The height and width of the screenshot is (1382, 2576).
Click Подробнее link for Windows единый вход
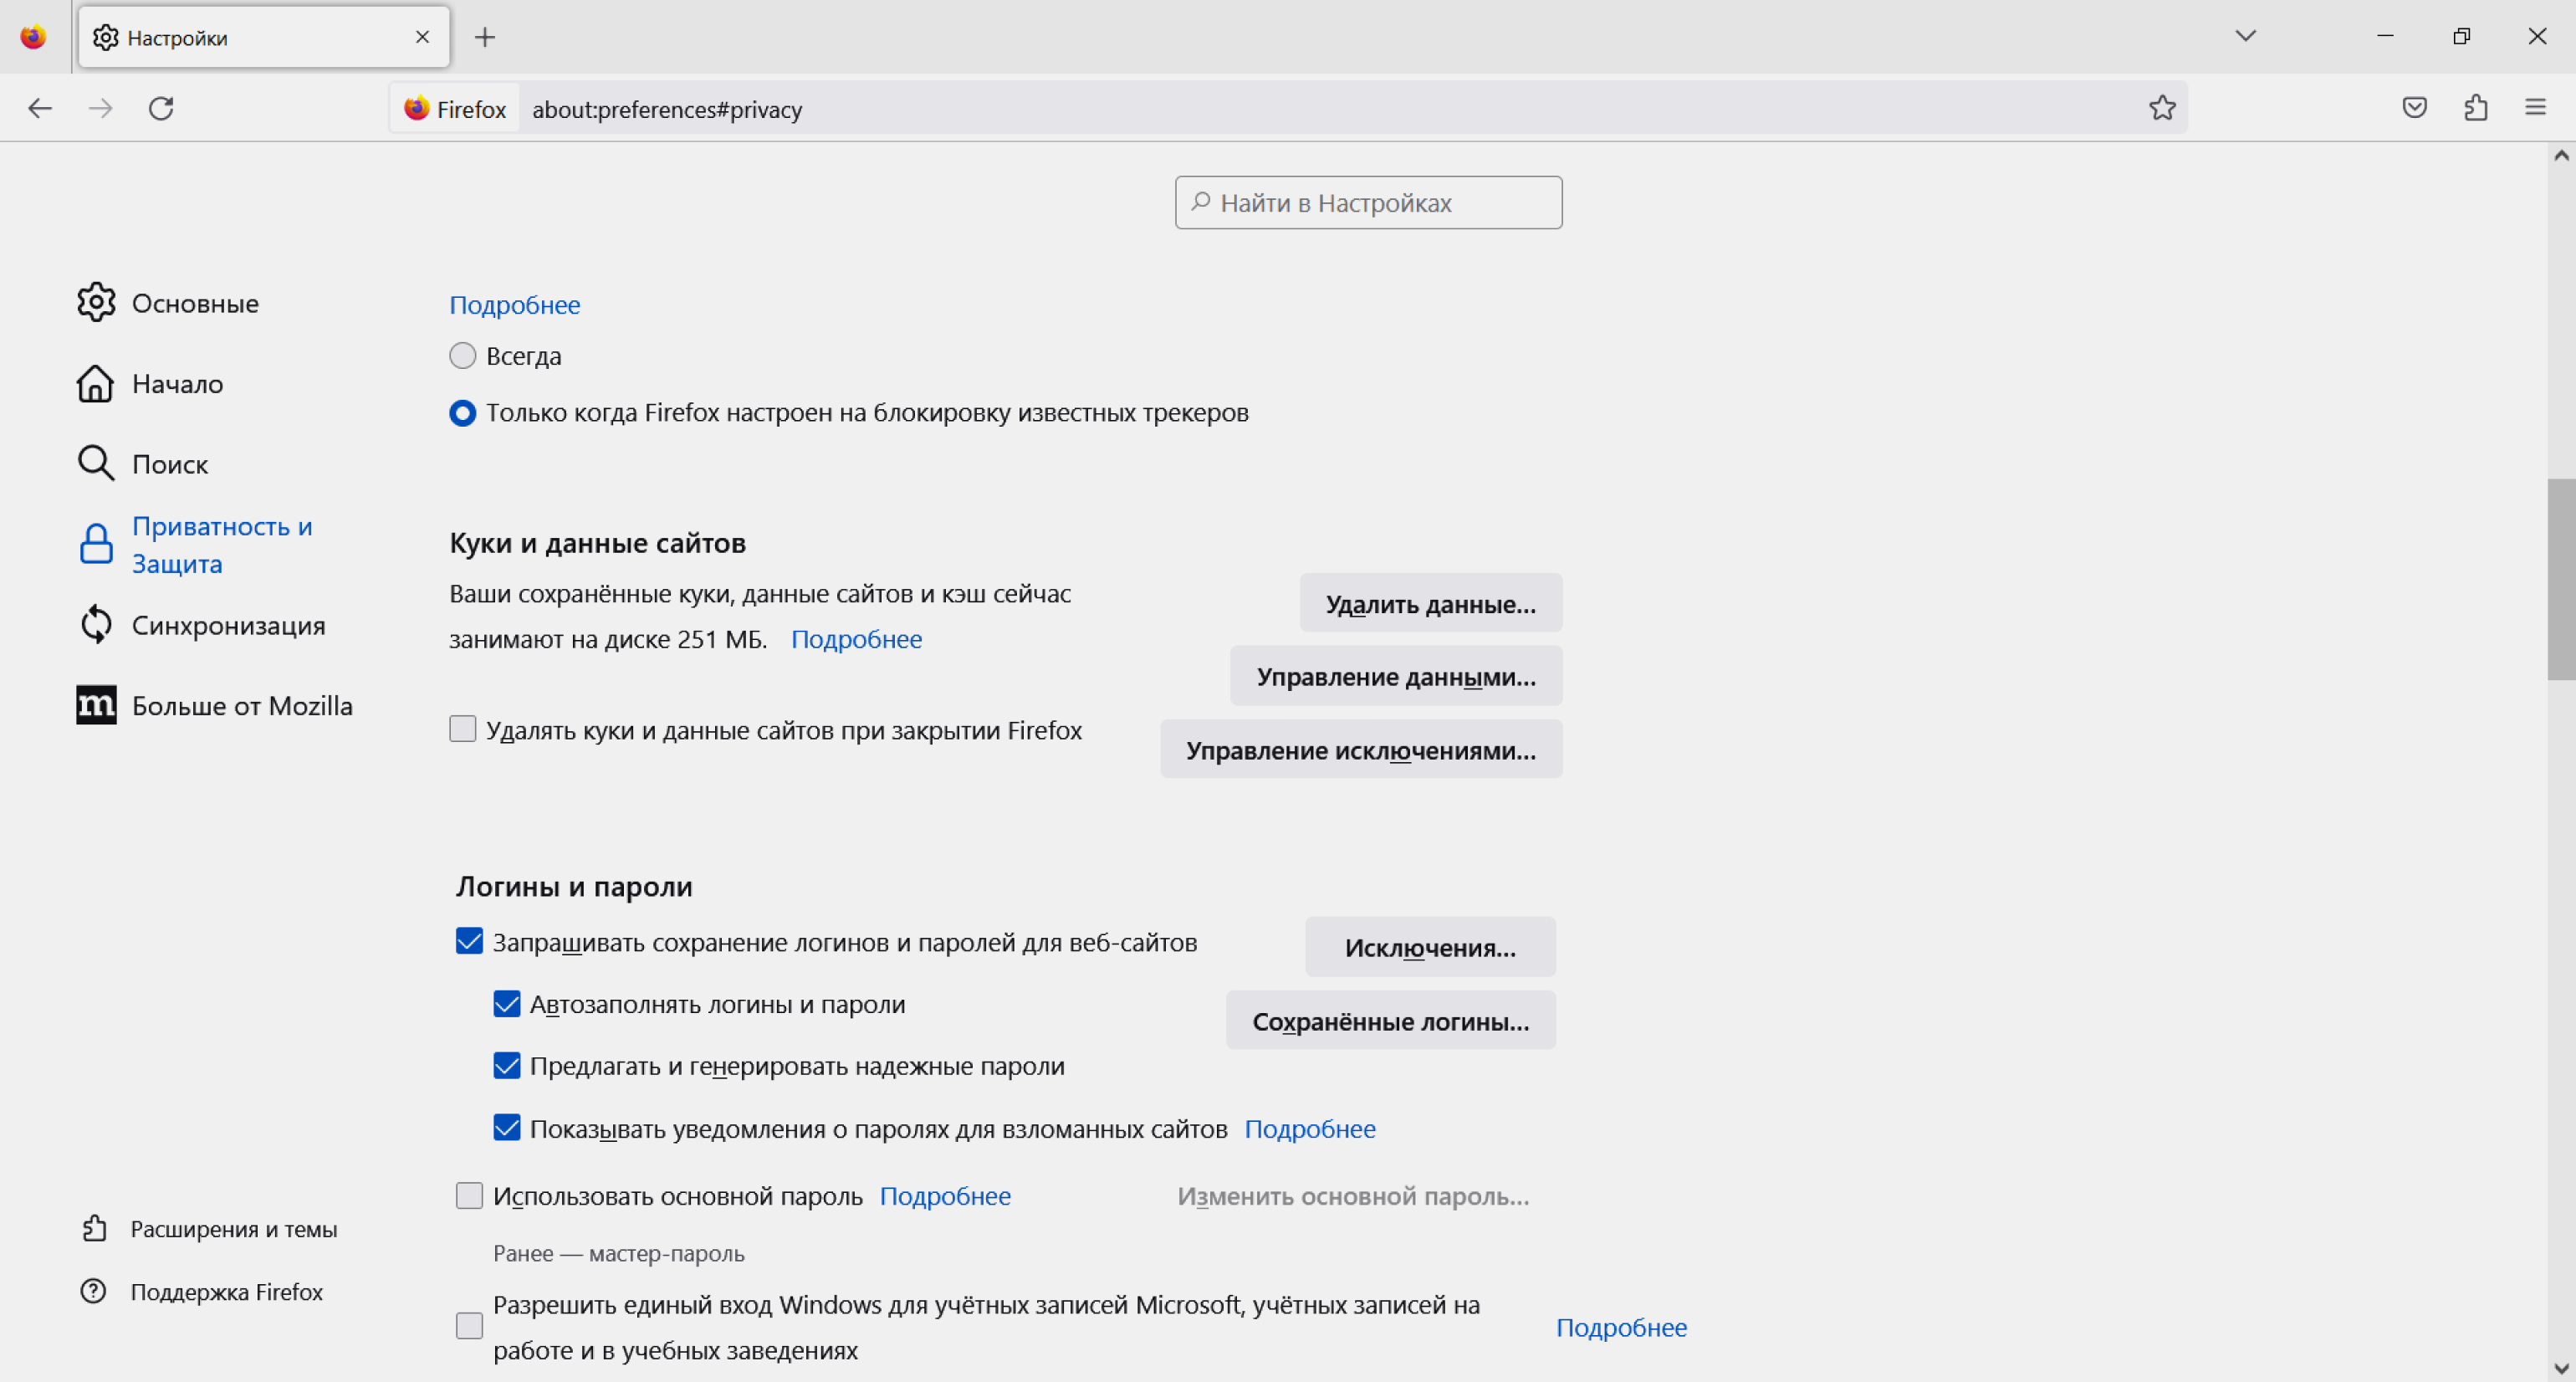pyautogui.click(x=1621, y=1327)
